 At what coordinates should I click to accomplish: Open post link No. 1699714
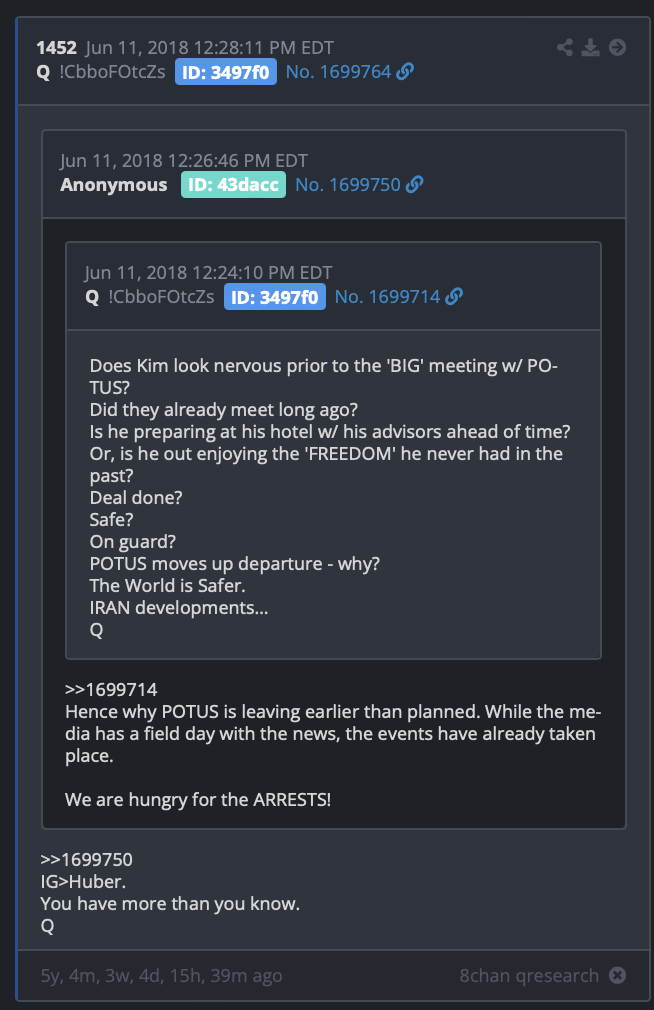click(387, 297)
